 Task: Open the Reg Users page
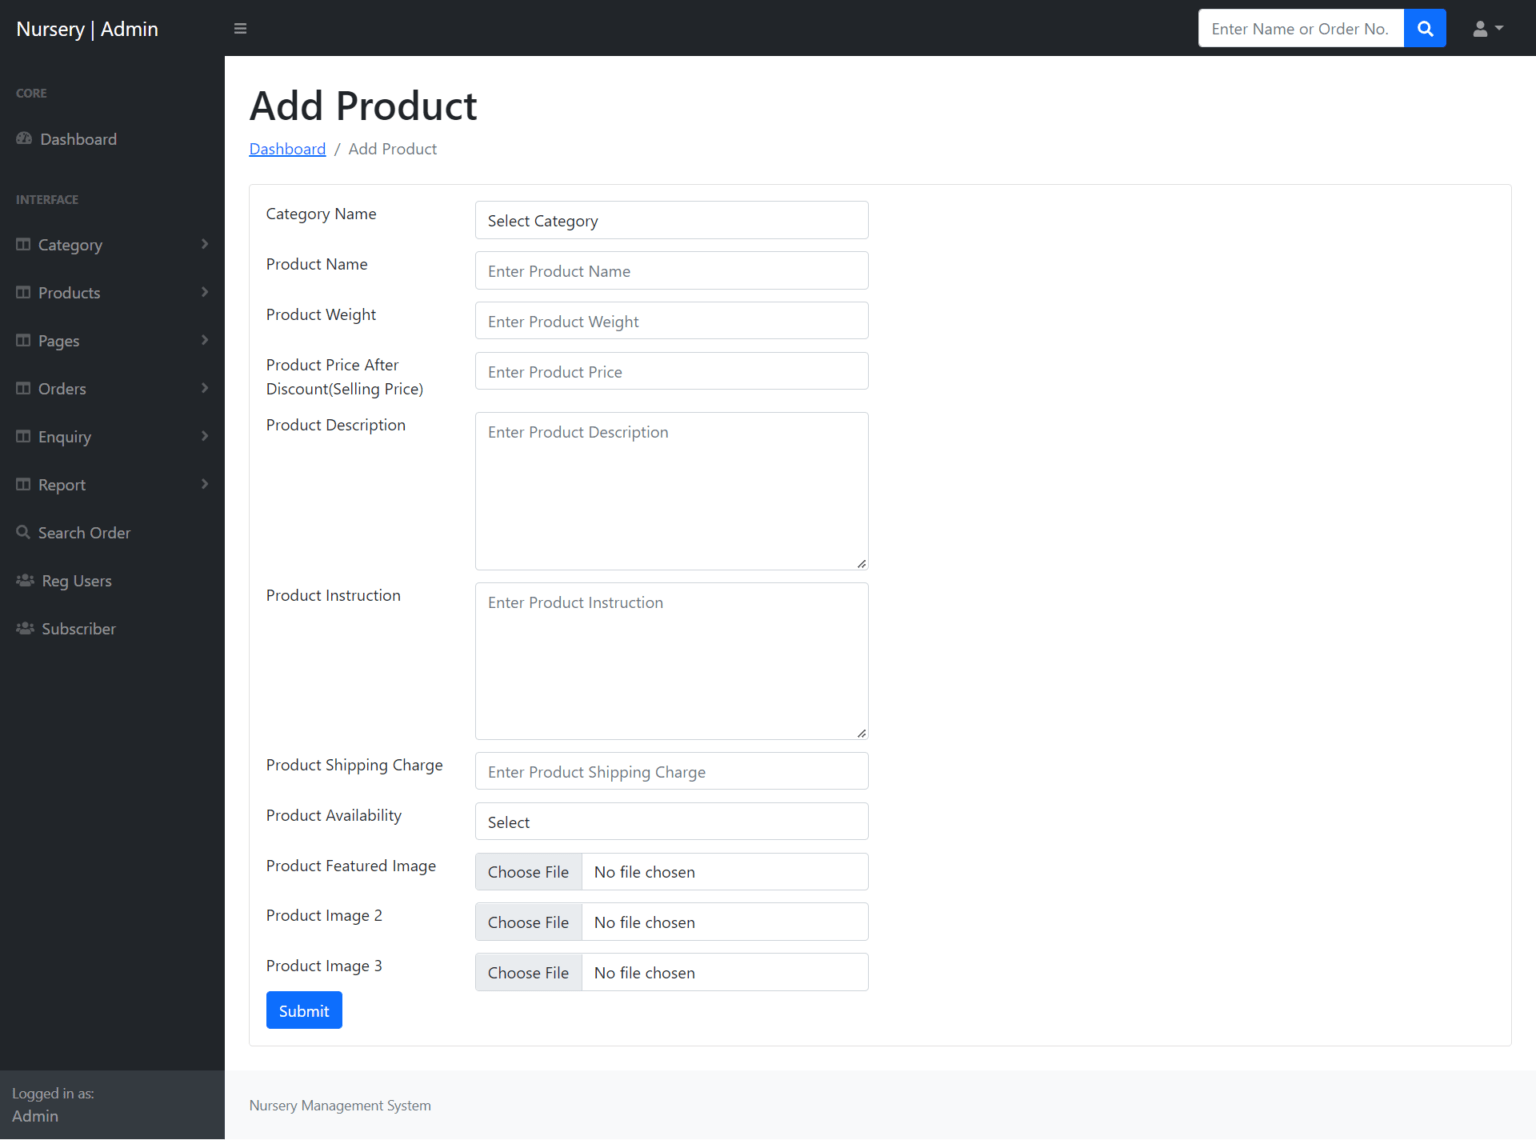pyautogui.click(x=112, y=581)
